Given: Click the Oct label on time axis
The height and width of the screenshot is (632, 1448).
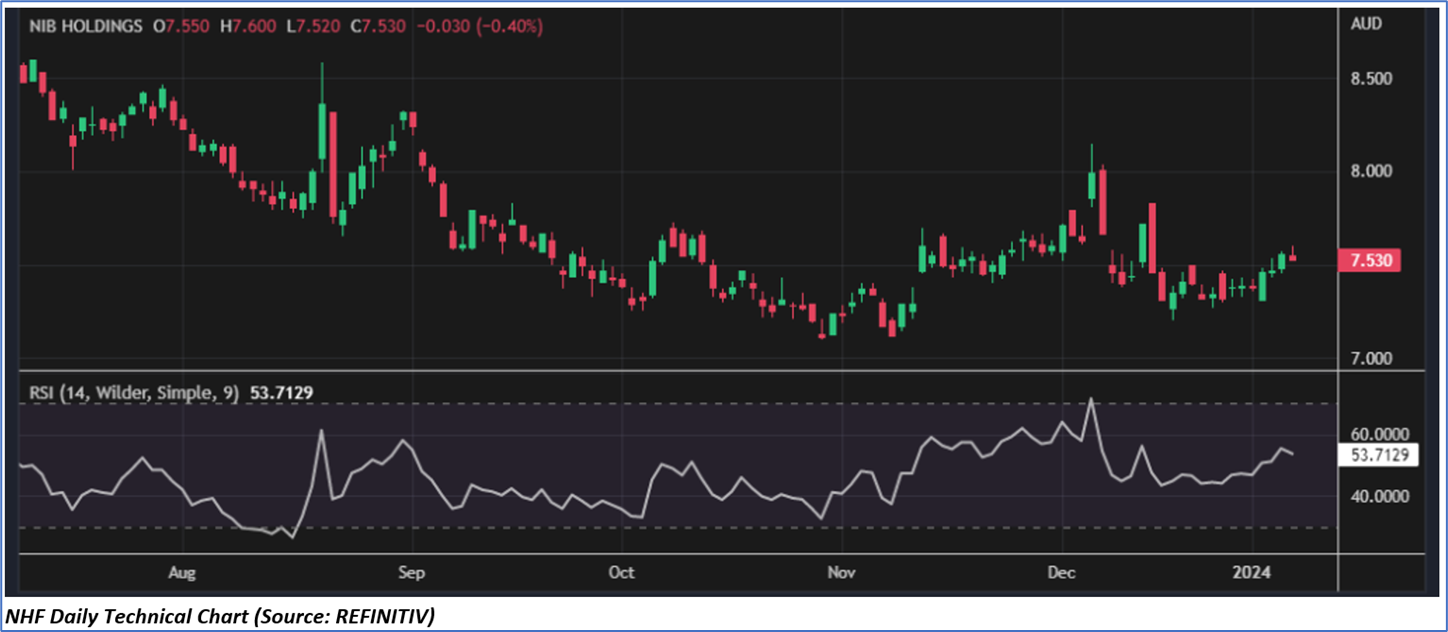Looking at the screenshot, I should (x=622, y=573).
